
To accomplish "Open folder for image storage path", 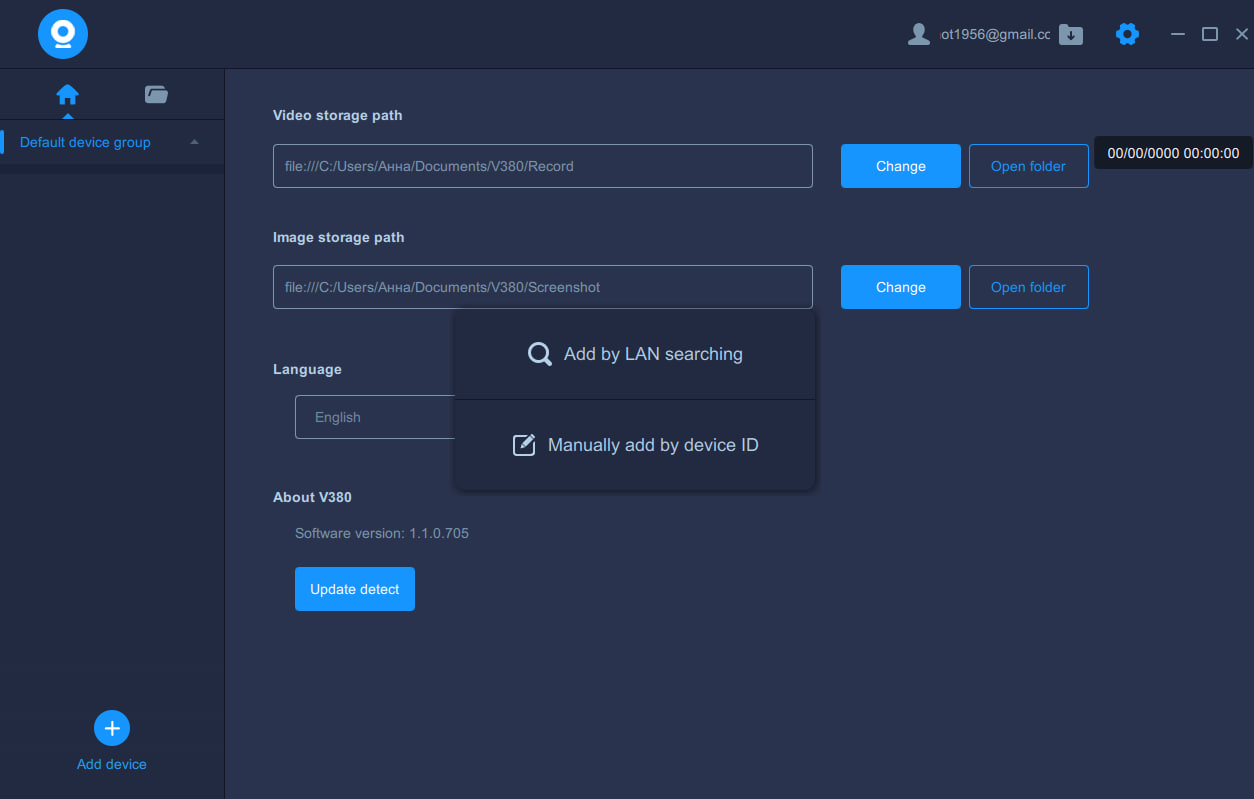I will coord(1028,287).
